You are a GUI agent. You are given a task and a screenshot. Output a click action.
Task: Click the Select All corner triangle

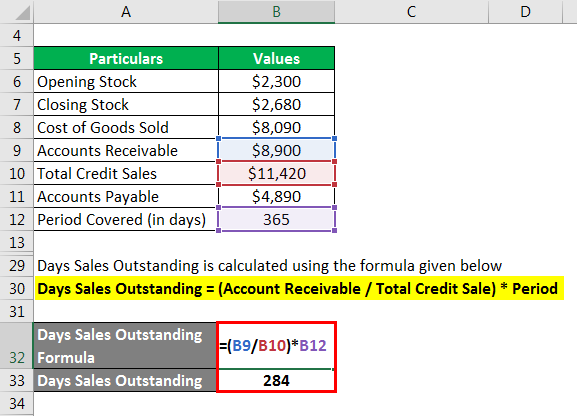[22, 14]
